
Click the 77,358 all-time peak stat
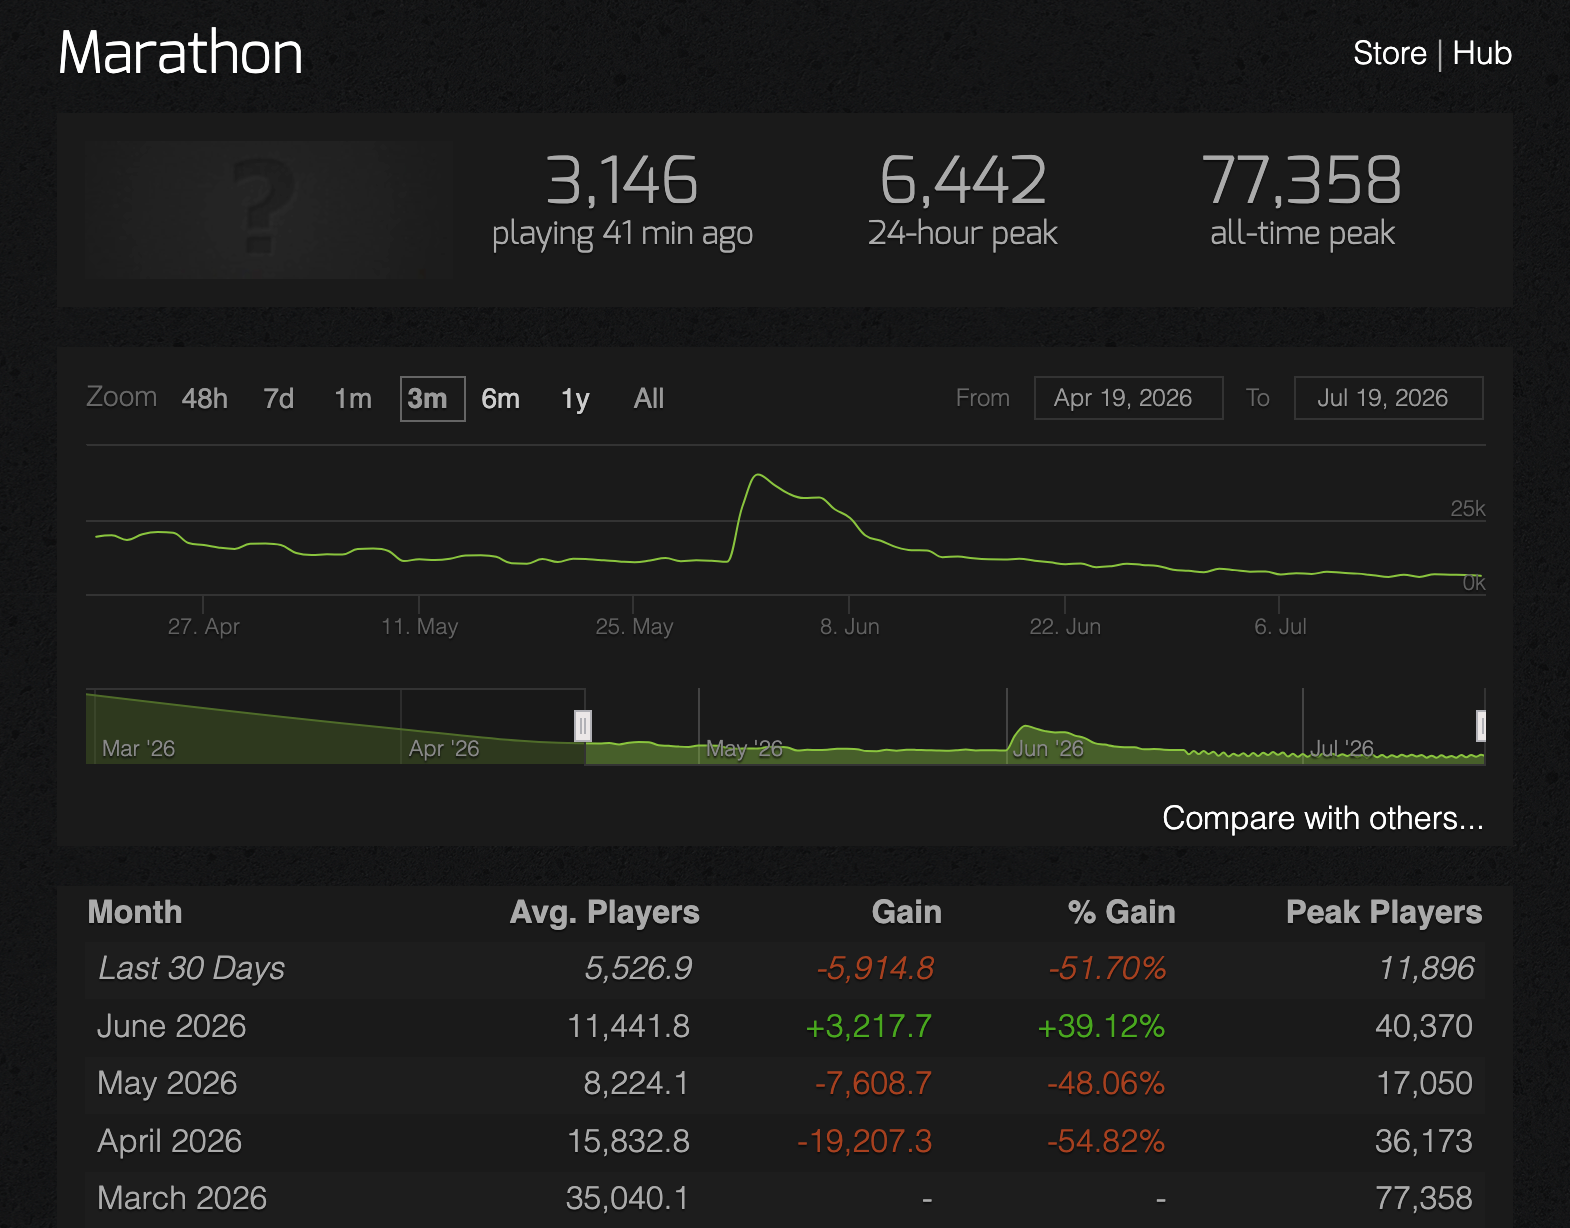[1302, 180]
